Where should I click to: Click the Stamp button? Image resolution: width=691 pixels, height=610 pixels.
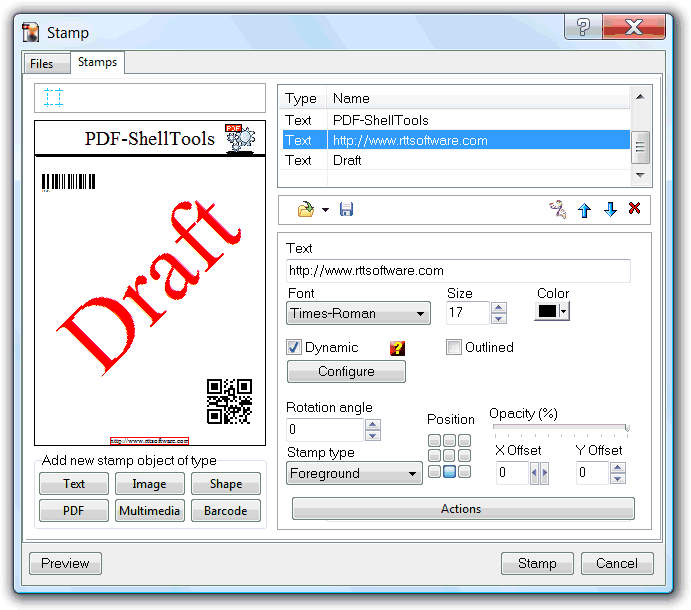[x=537, y=564]
